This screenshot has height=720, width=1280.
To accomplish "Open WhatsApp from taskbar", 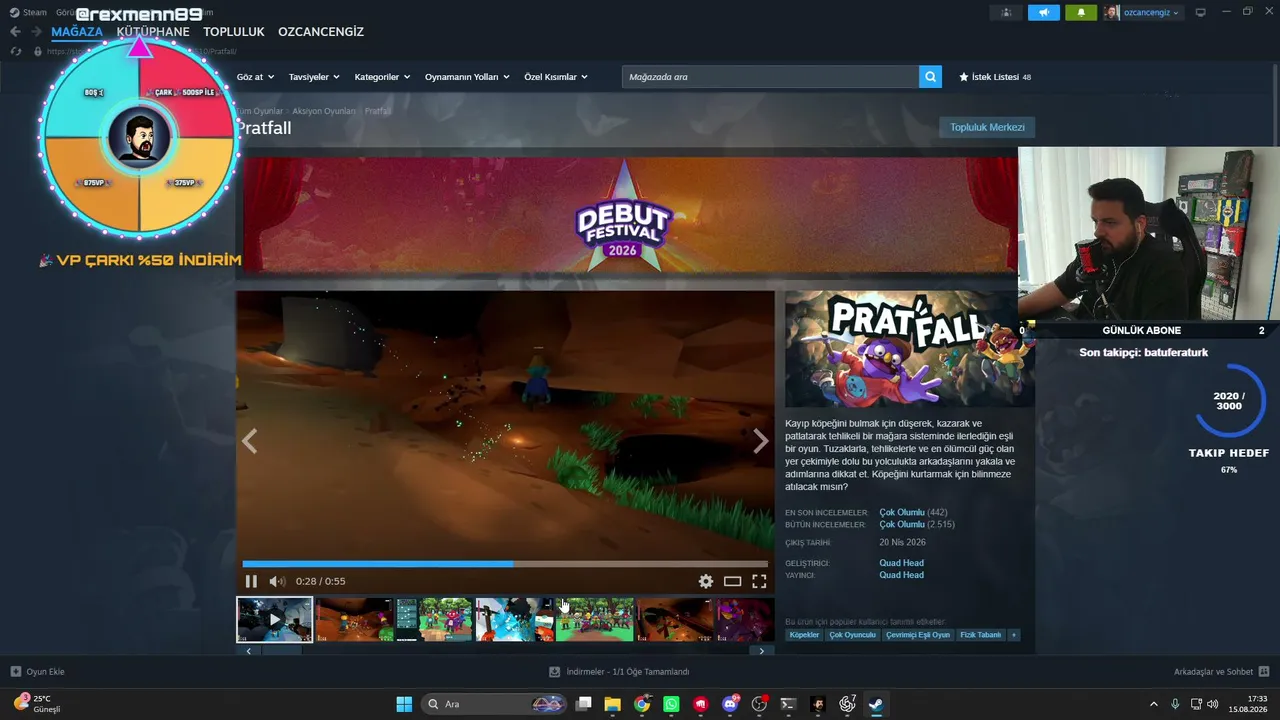I will click(x=671, y=704).
